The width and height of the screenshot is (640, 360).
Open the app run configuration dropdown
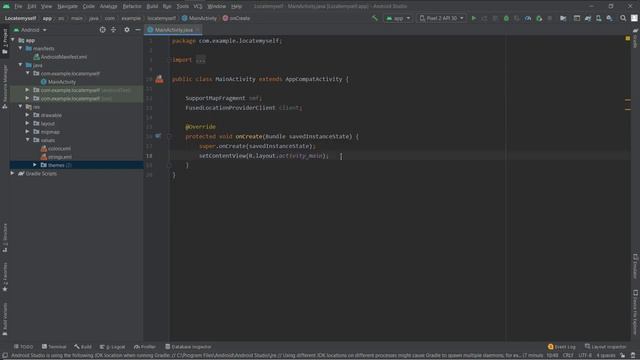pyautogui.click(x=398, y=18)
